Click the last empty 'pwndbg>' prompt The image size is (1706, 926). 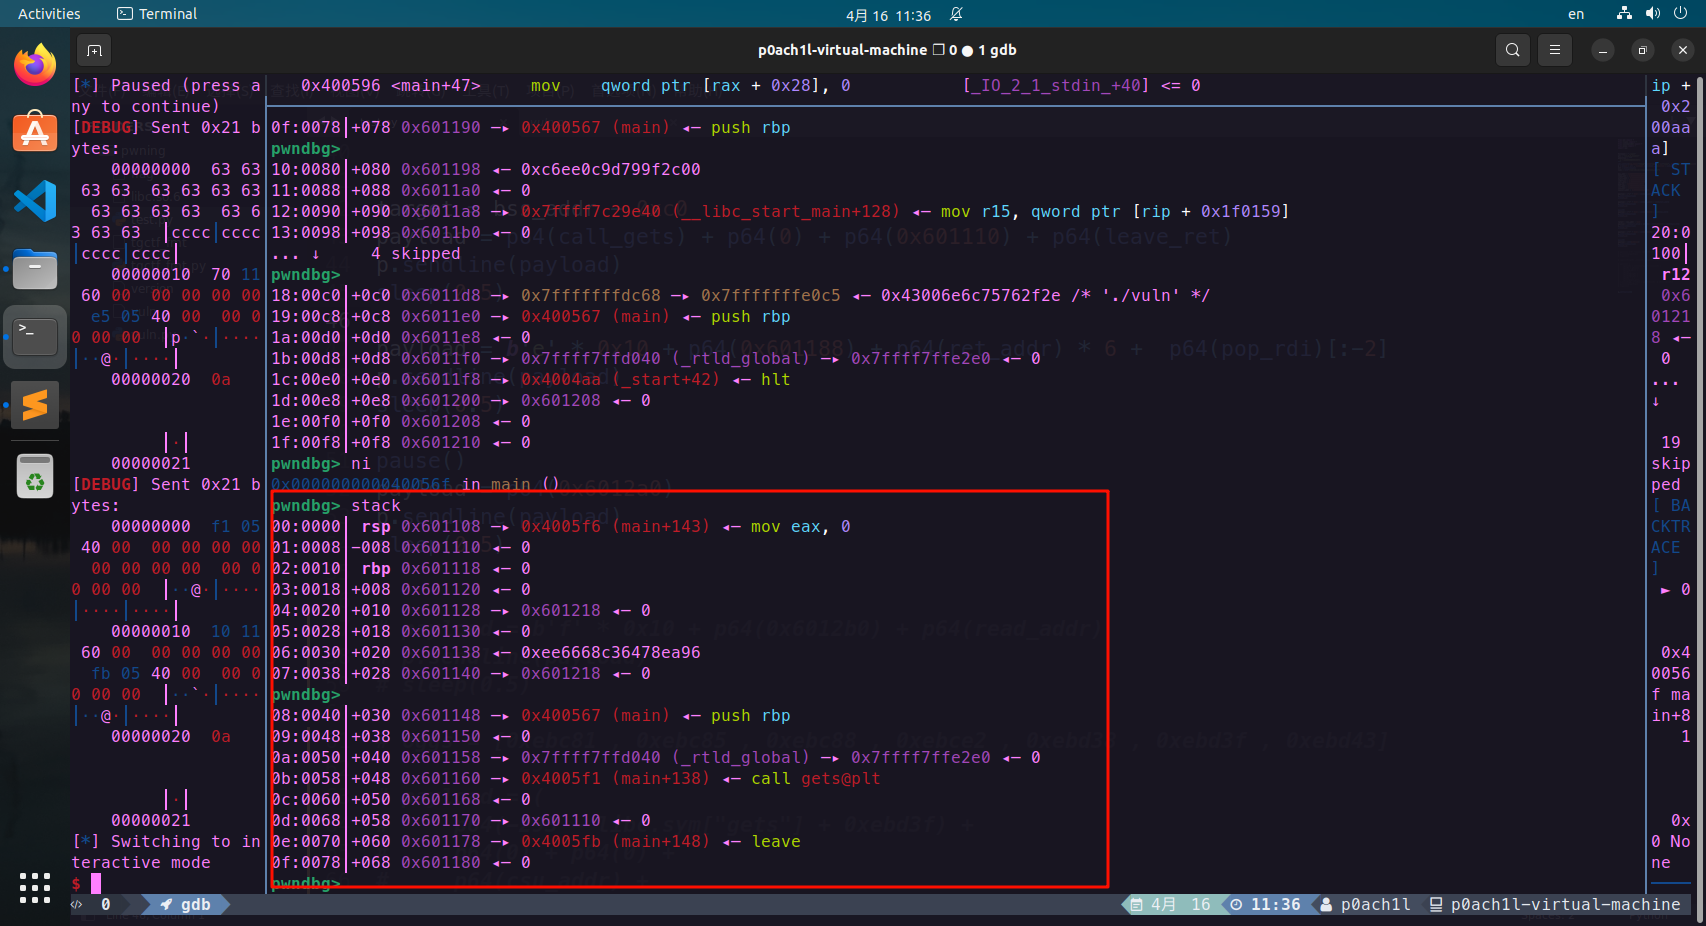tap(306, 883)
